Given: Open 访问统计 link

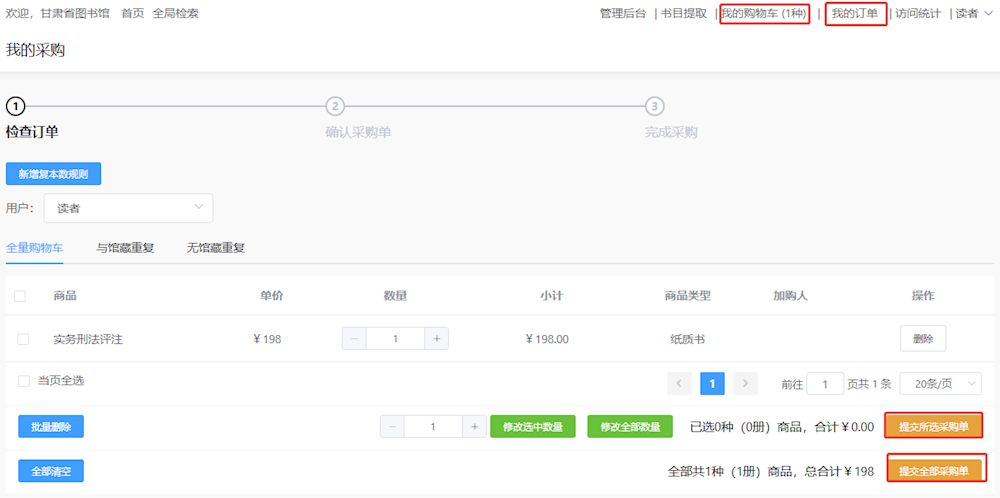Looking at the screenshot, I should [918, 13].
